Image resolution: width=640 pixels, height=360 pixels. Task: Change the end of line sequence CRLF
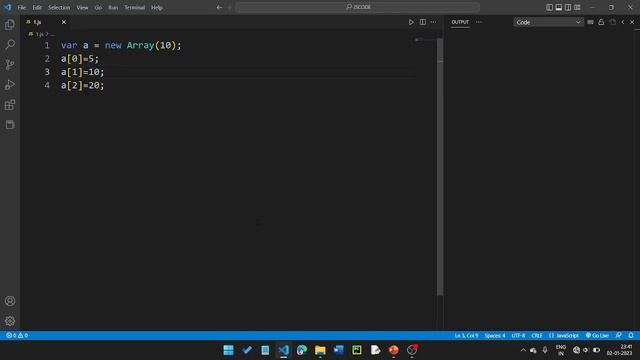537,335
